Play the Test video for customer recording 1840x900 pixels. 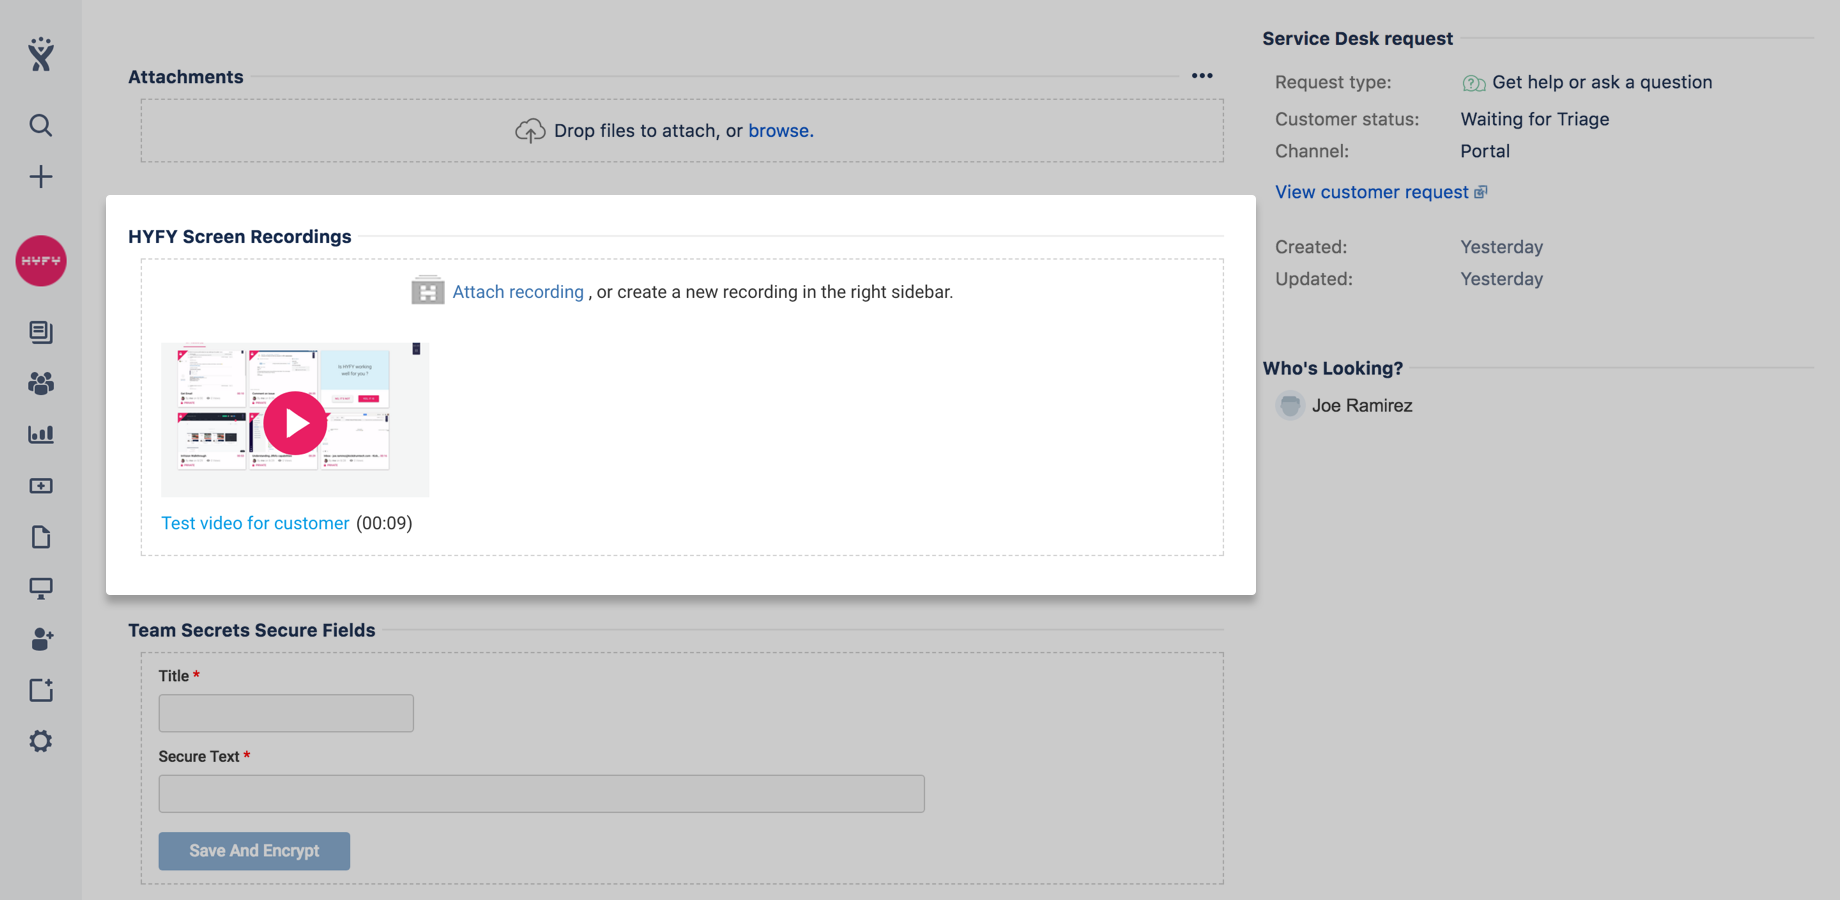tap(295, 423)
